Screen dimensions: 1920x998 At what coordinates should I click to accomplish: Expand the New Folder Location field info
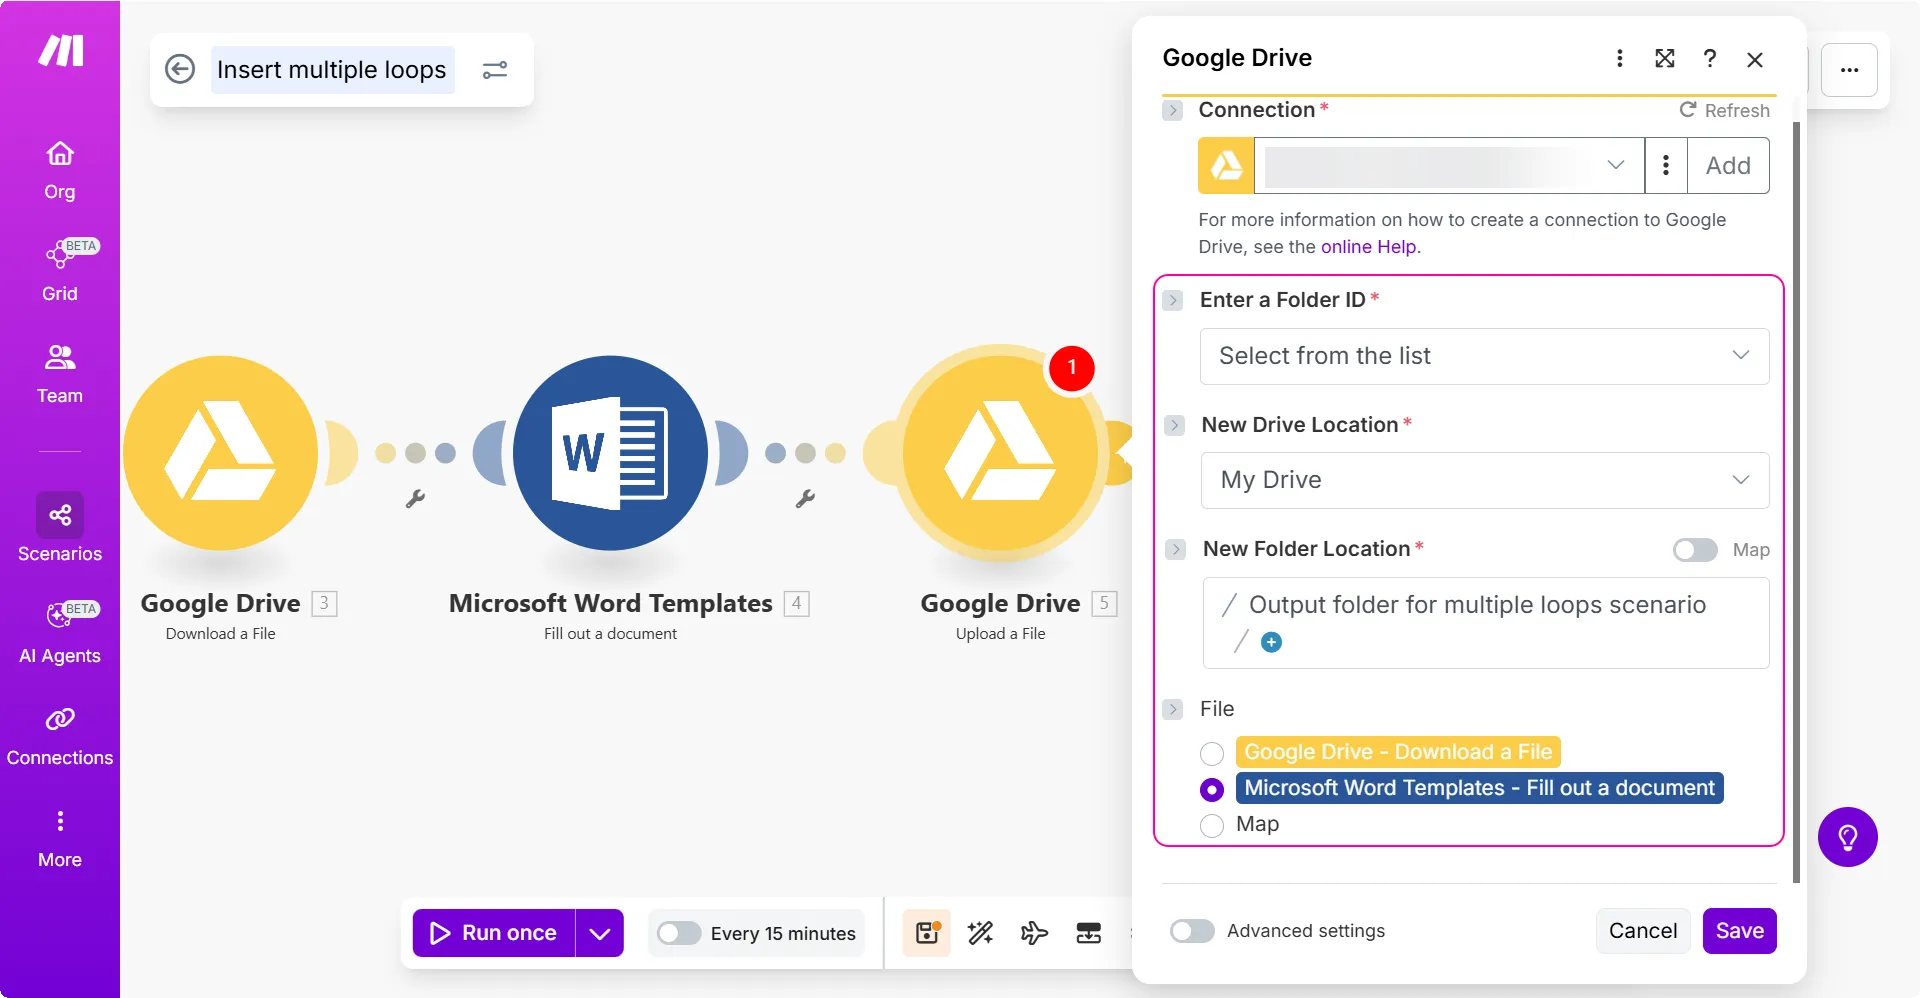[x=1176, y=549]
